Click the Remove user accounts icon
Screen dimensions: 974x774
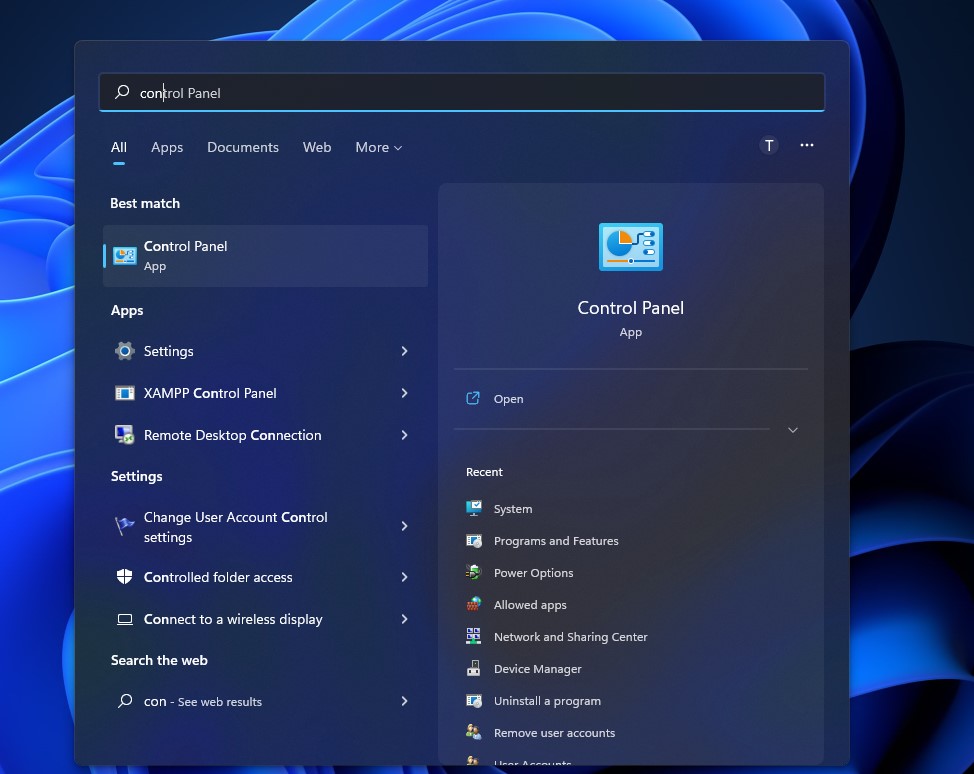[x=474, y=732]
